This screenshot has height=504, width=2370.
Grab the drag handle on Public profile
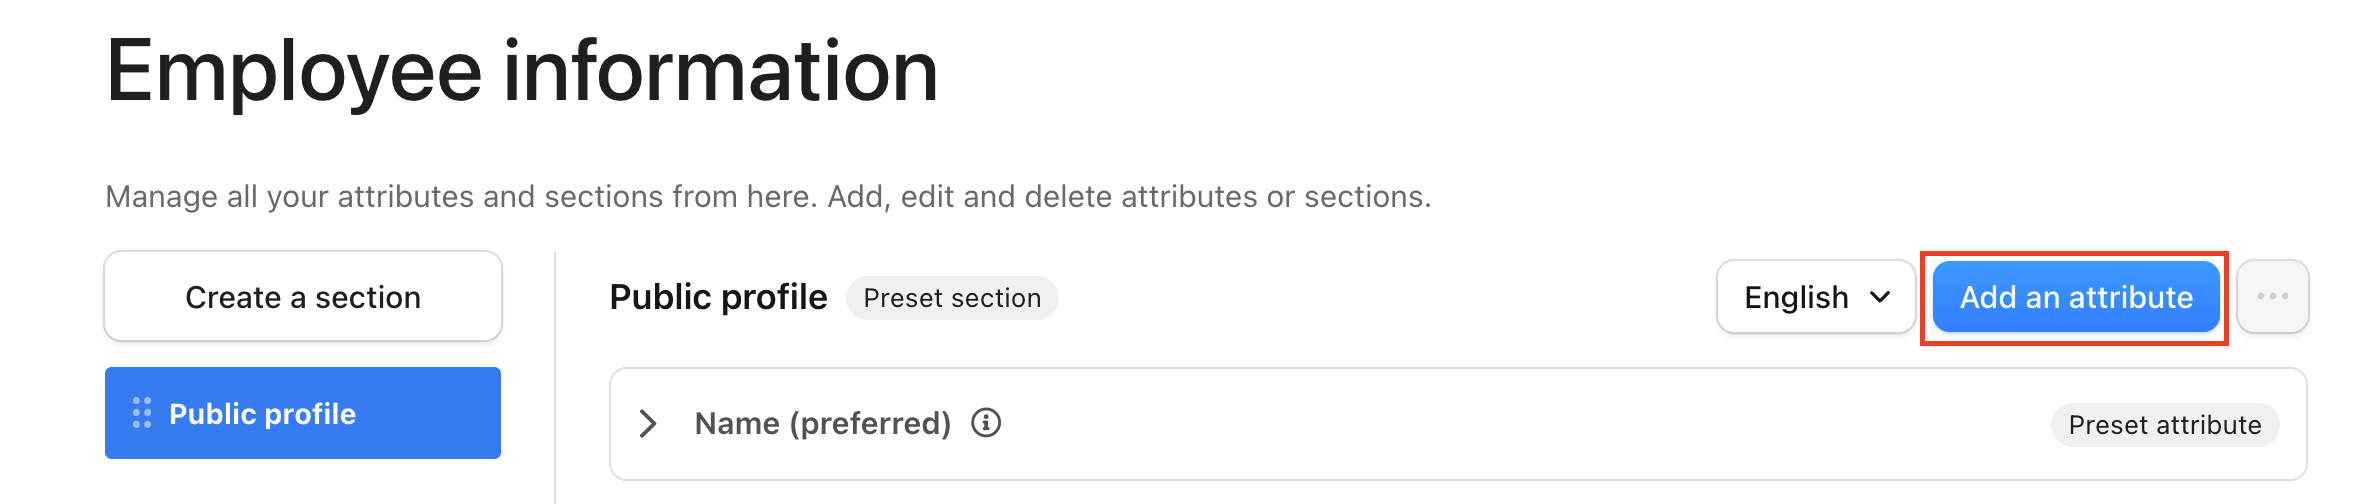[x=142, y=413]
